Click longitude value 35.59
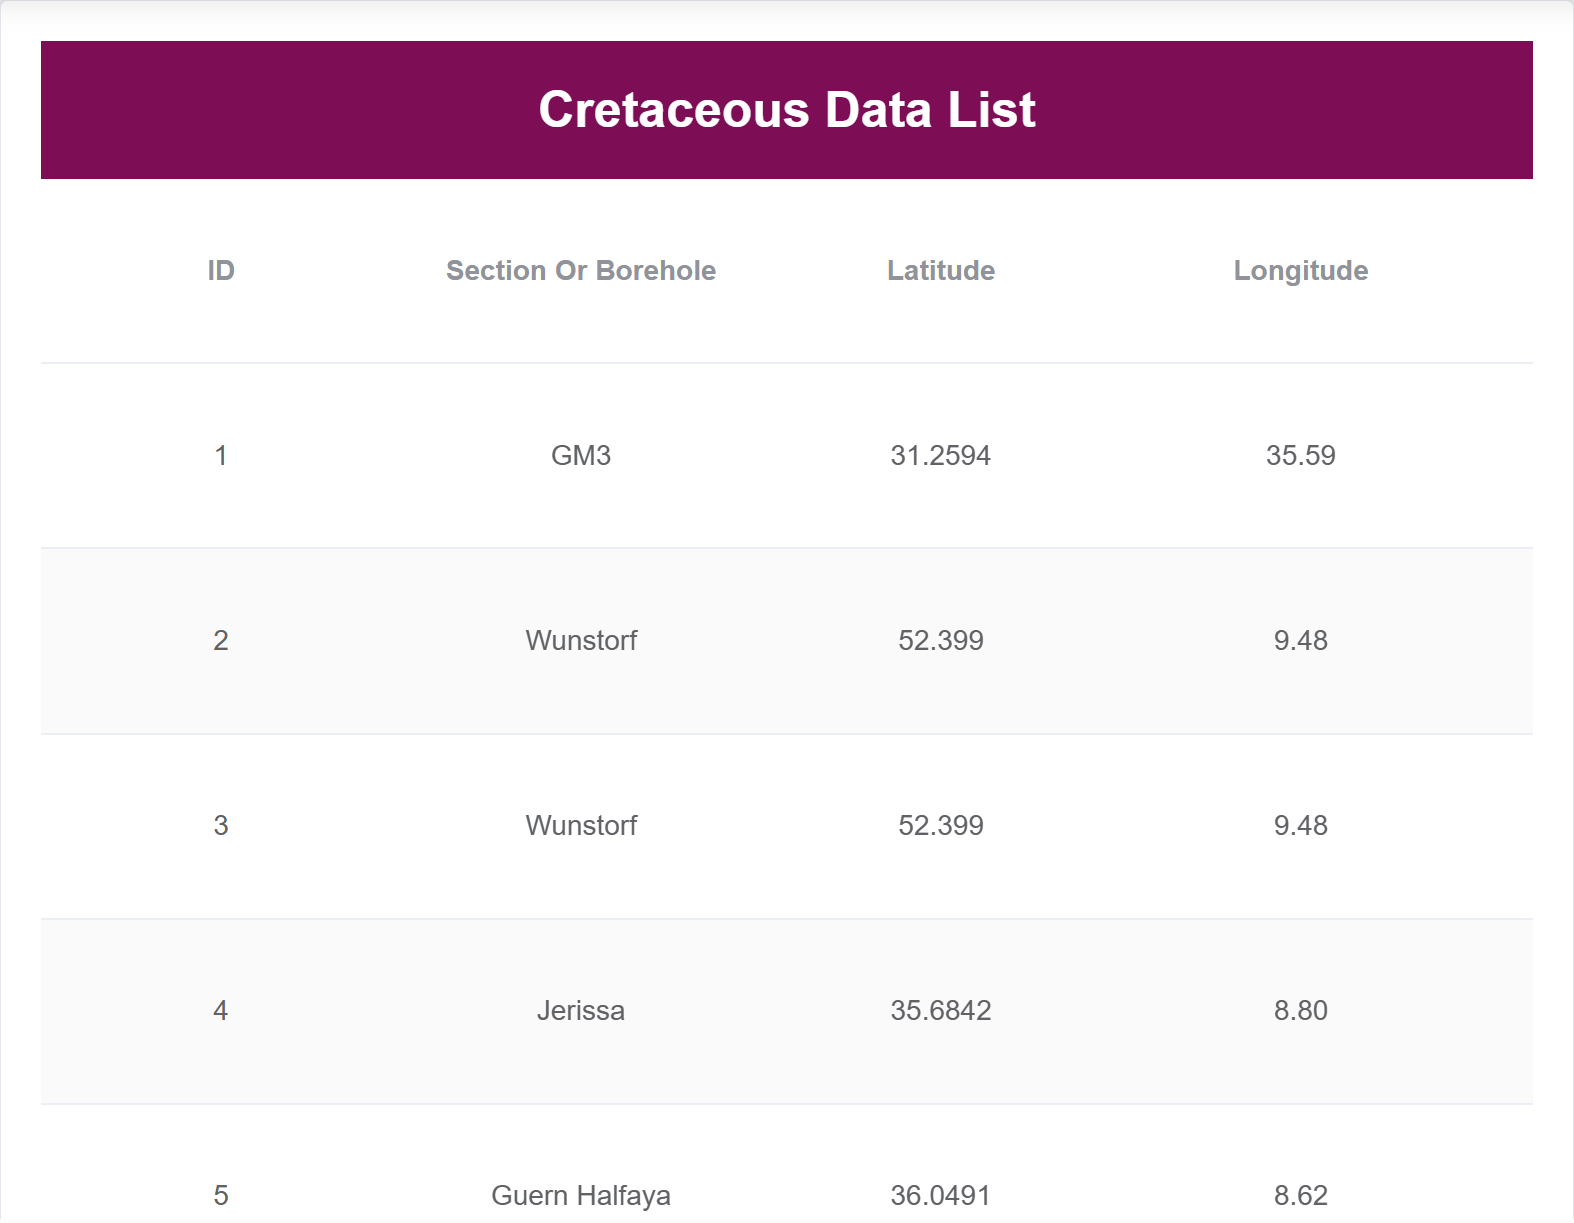Screen dimensions: 1574x1223 pos(1301,456)
